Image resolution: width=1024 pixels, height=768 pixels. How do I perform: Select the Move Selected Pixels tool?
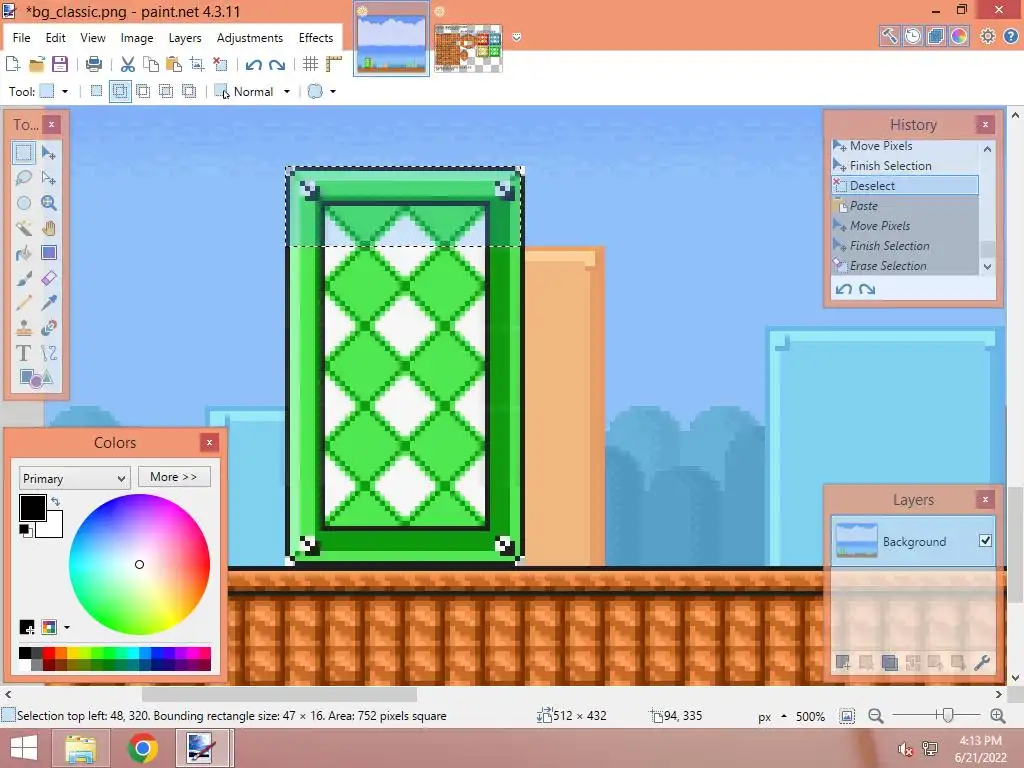[49, 153]
